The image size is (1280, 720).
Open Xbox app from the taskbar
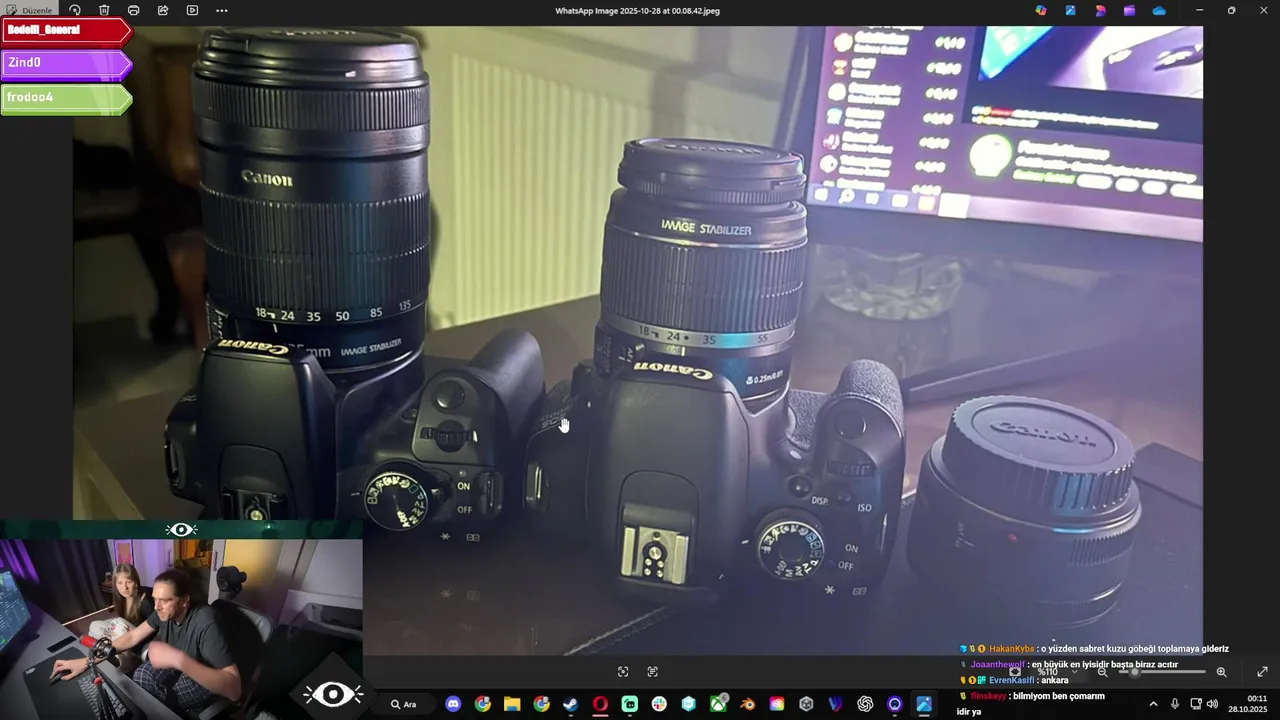click(718, 704)
